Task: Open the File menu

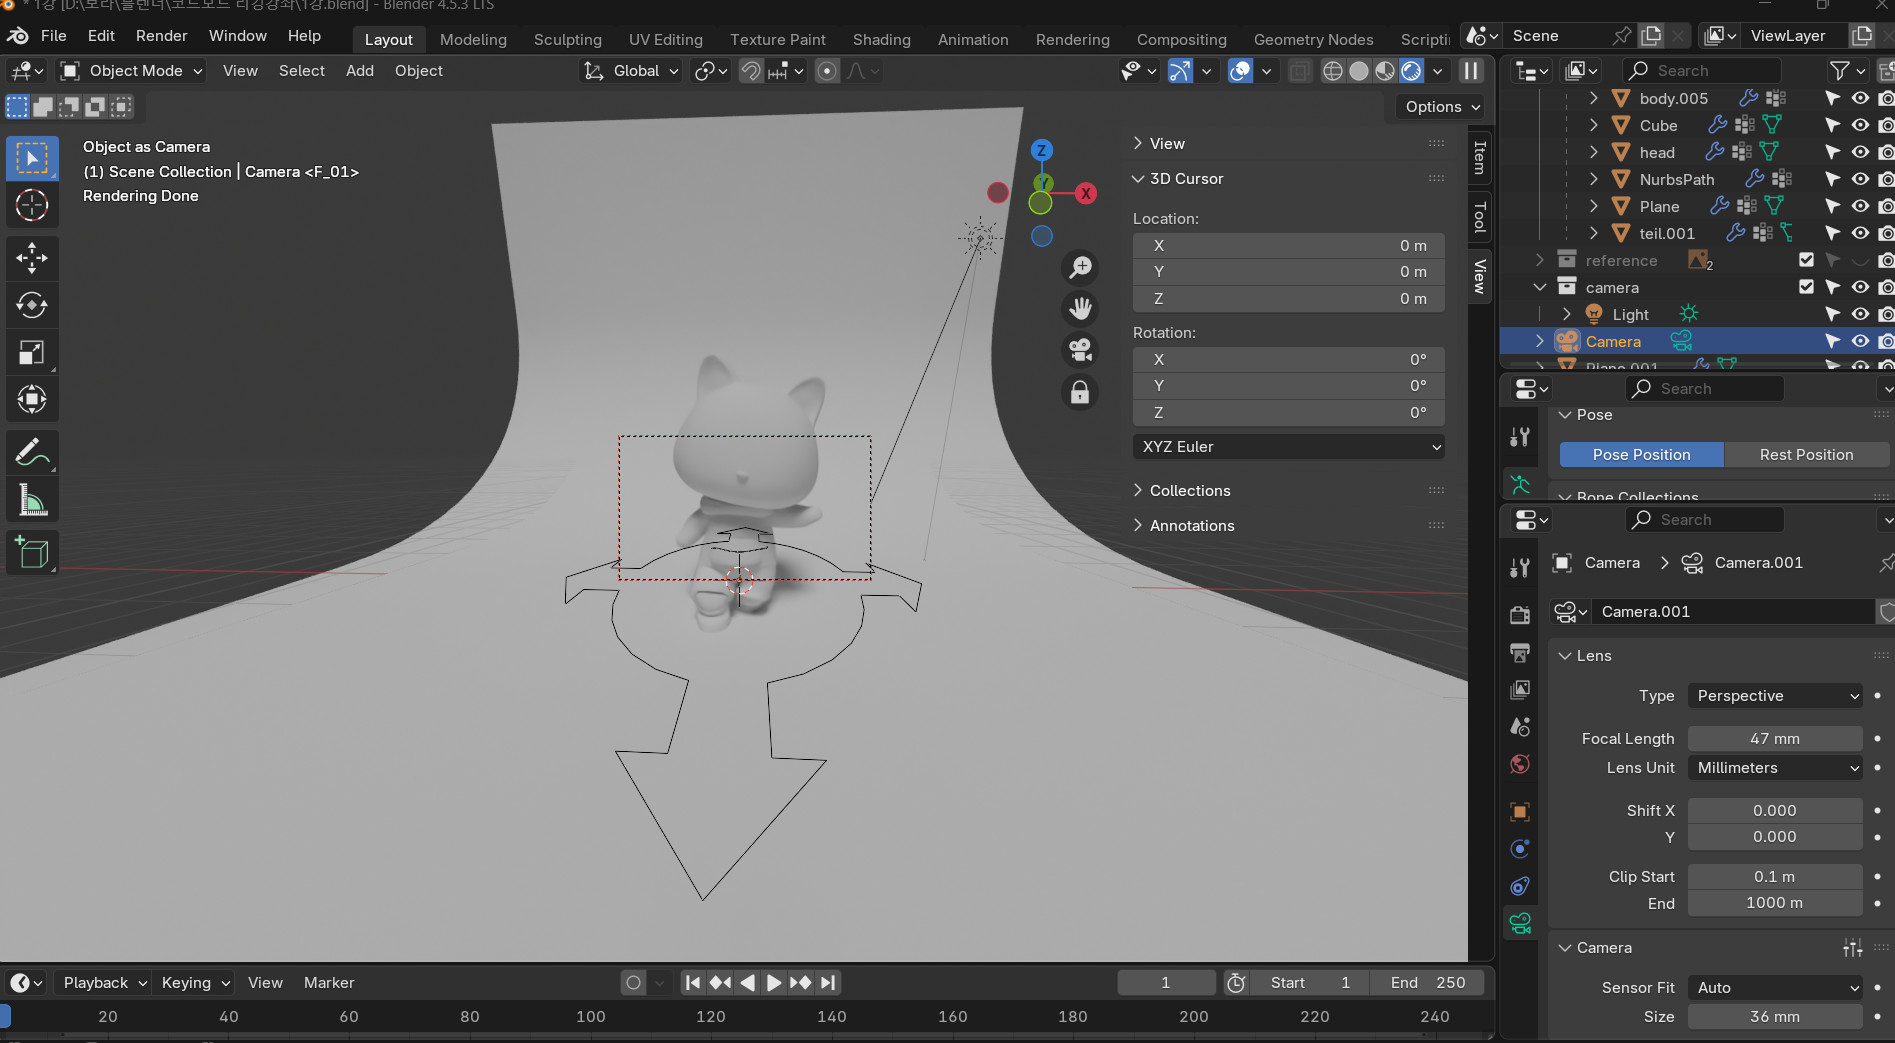Action: [x=54, y=36]
